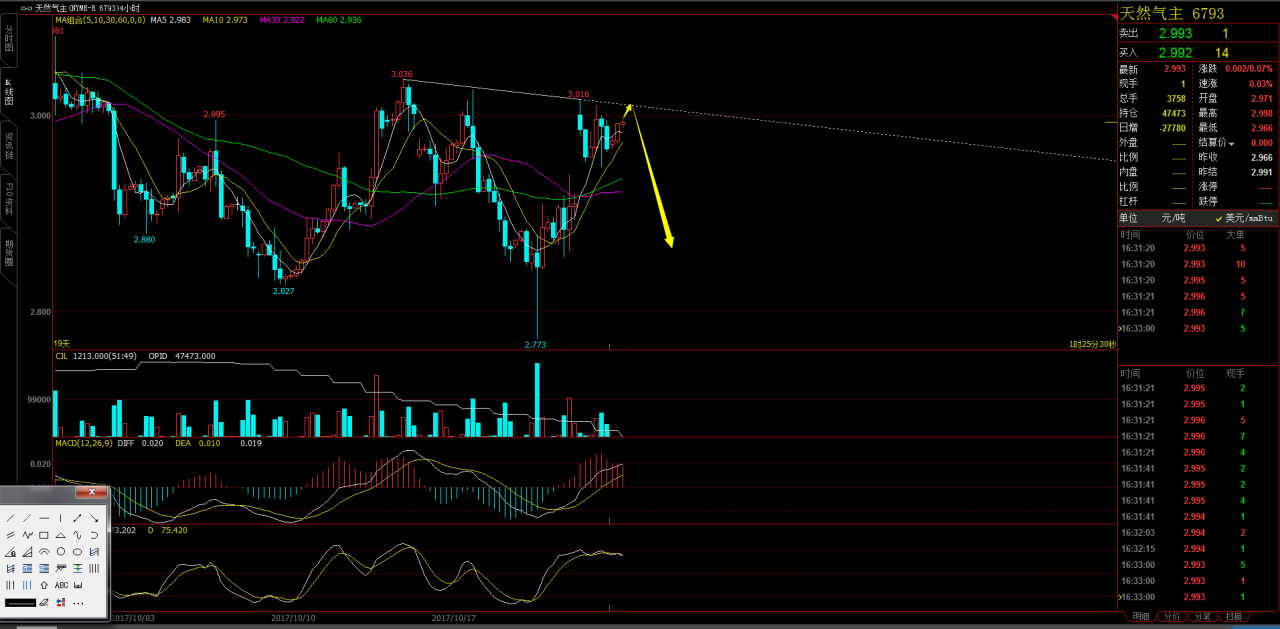Open the 扫描 bottom tab

(x=1233, y=617)
